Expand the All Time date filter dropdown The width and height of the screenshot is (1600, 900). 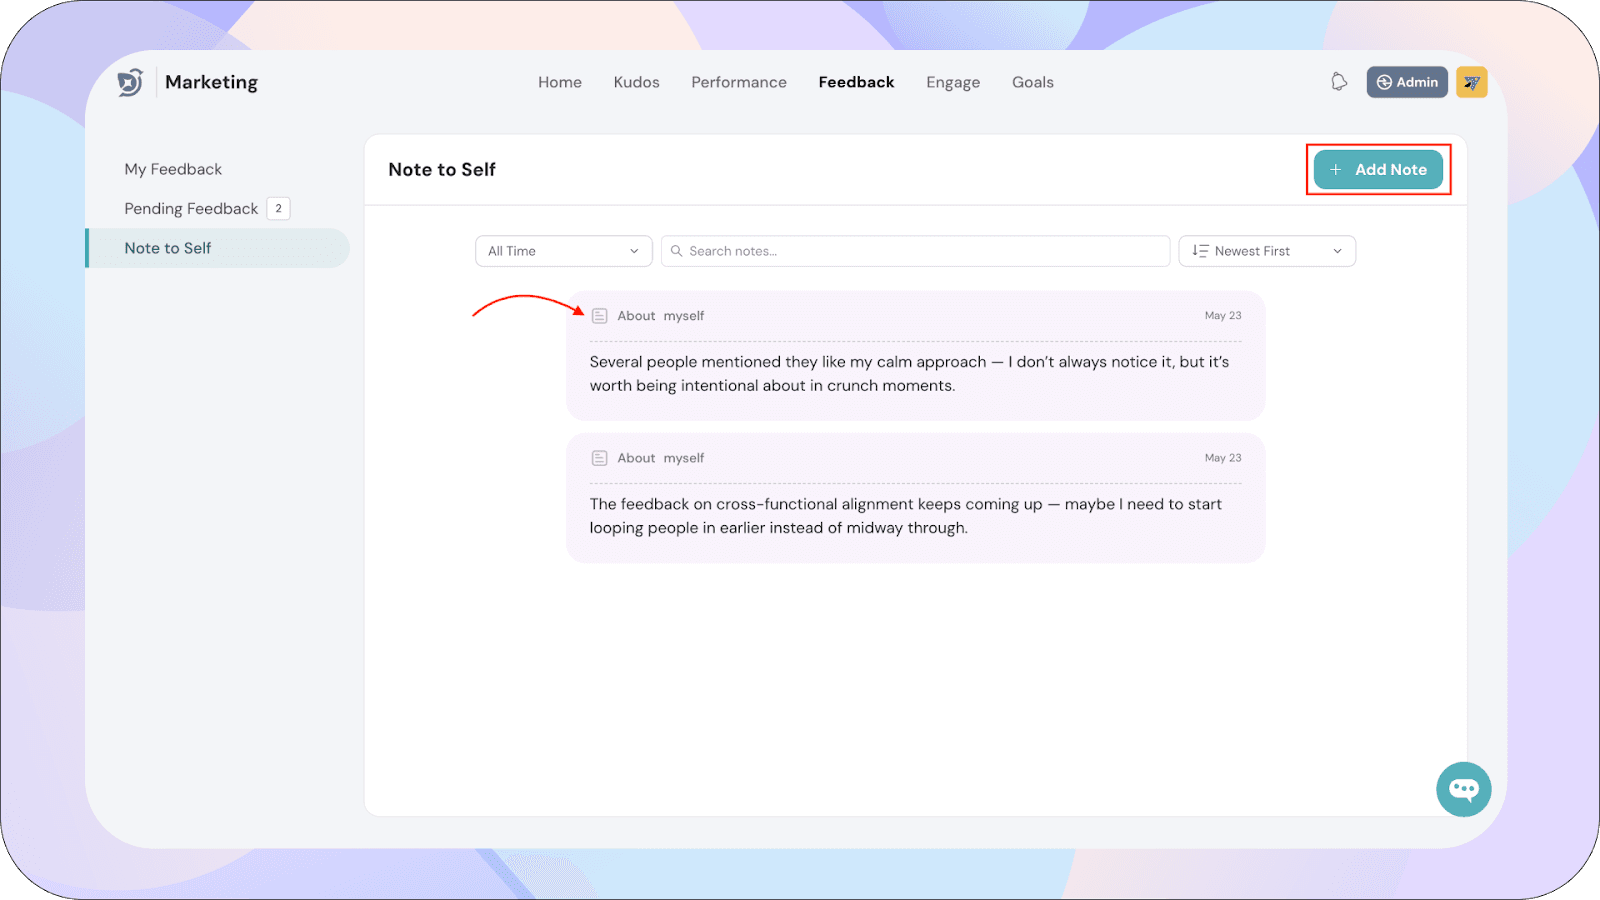563,251
